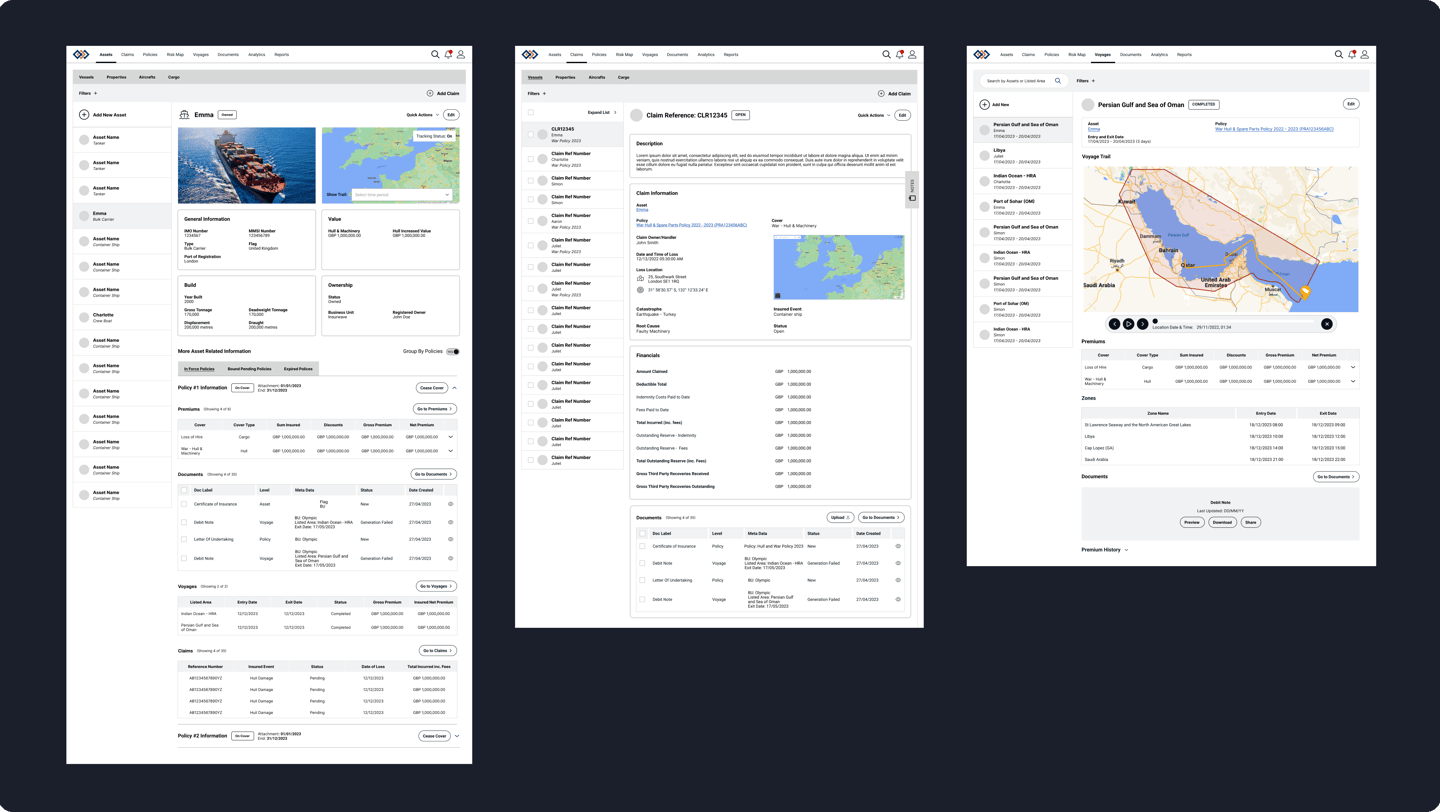Open the Documents menu in the Voyages window
1440x812 pixels.
1131,55
